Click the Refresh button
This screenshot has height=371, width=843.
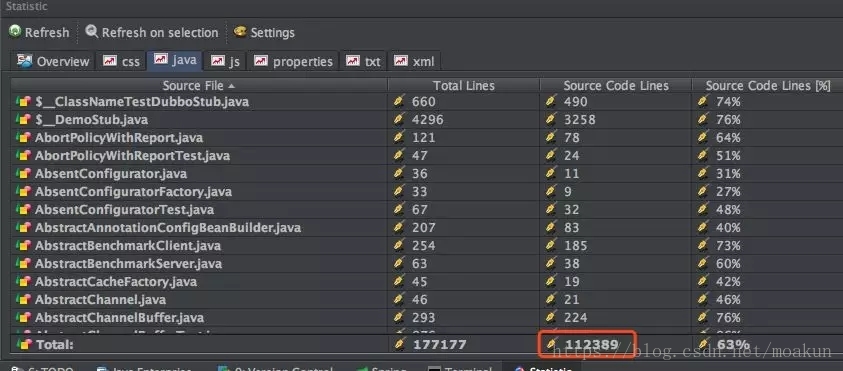39,32
